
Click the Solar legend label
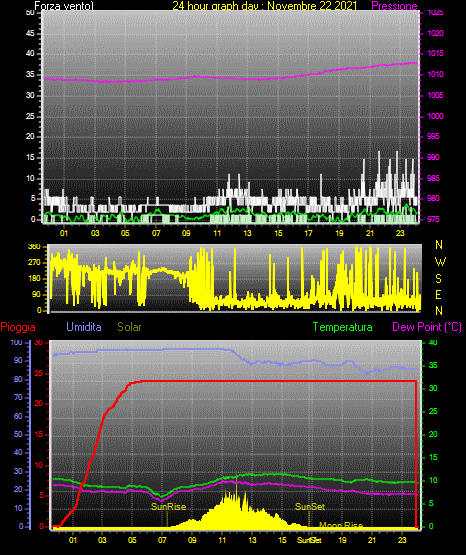pyautogui.click(x=130, y=327)
